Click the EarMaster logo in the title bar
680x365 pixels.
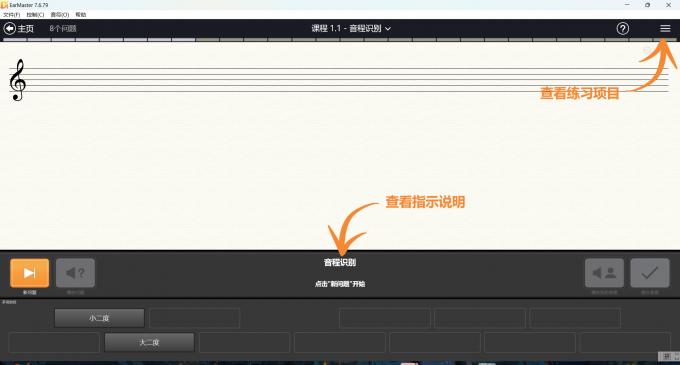coord(4,5)
